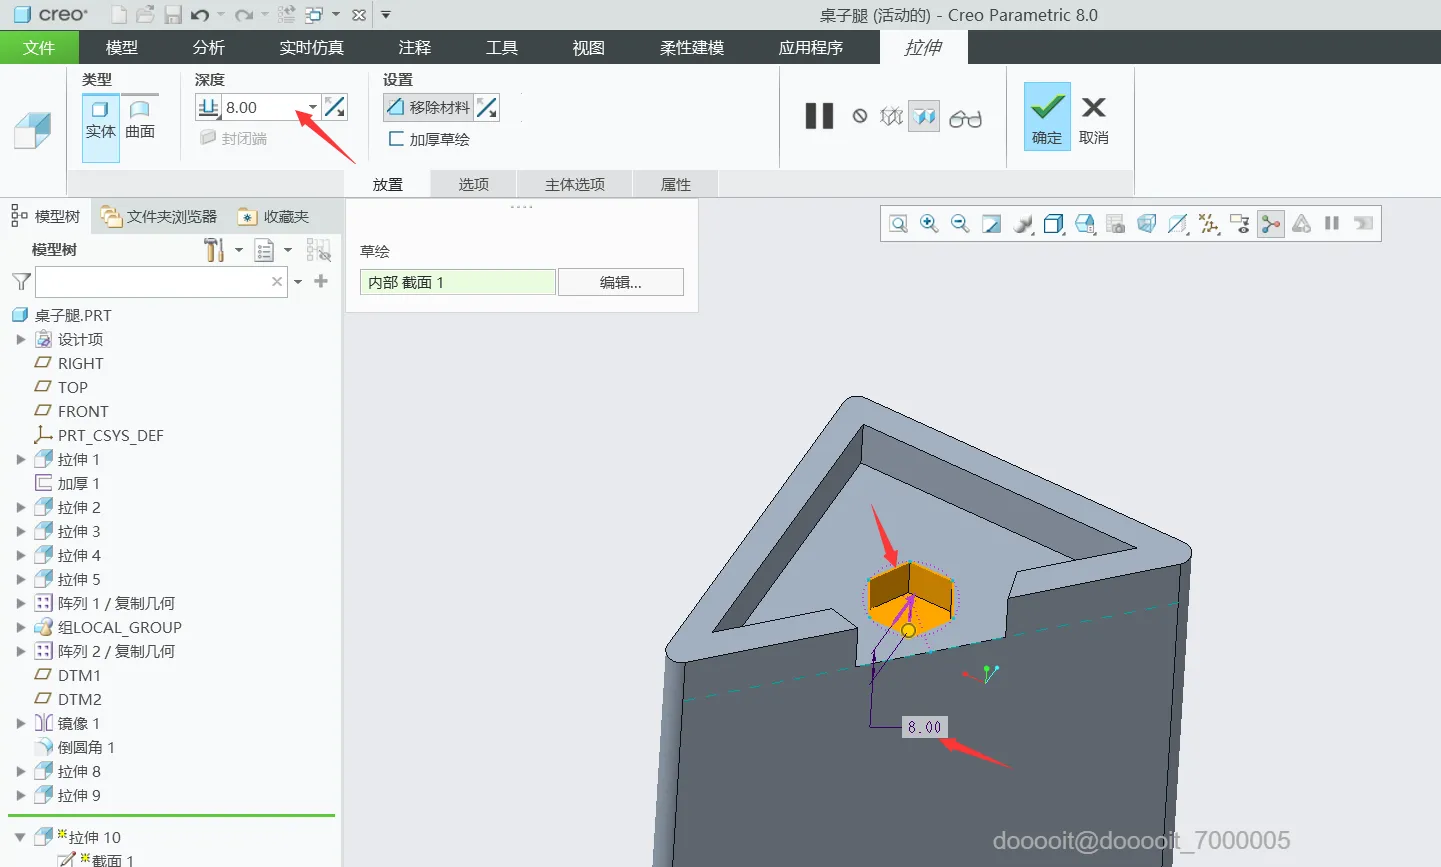This screenshot has width=1441, height=867.
Task: Select the Zoom Out tool
Action: pos(960,223)
